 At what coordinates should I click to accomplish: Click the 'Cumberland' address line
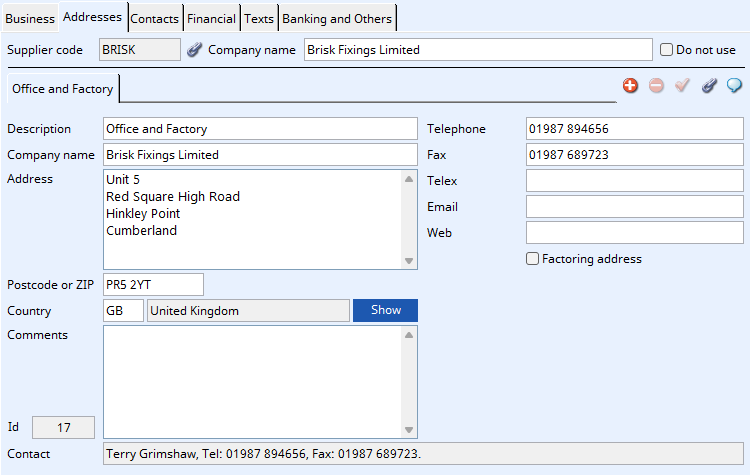click(x=141, y=231)
